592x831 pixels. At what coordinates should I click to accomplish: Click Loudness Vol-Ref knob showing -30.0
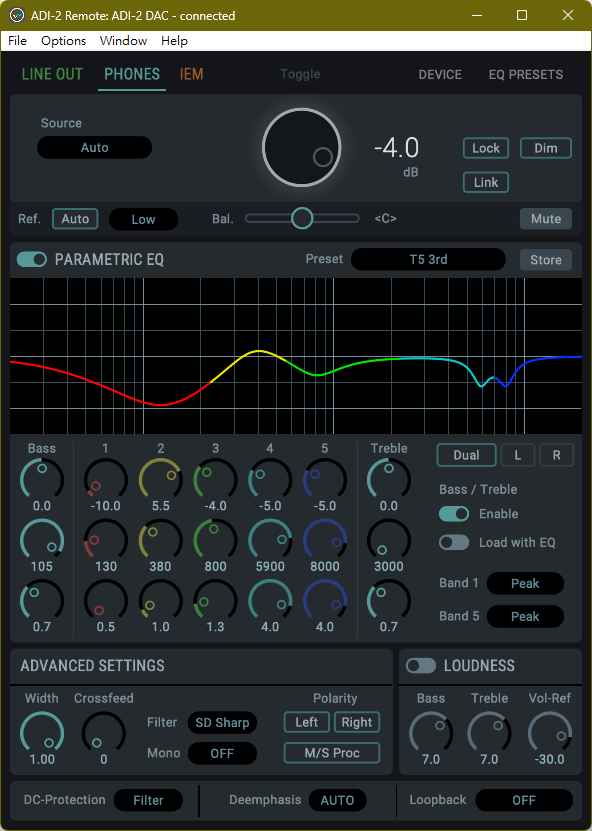[x=550, y=733]
